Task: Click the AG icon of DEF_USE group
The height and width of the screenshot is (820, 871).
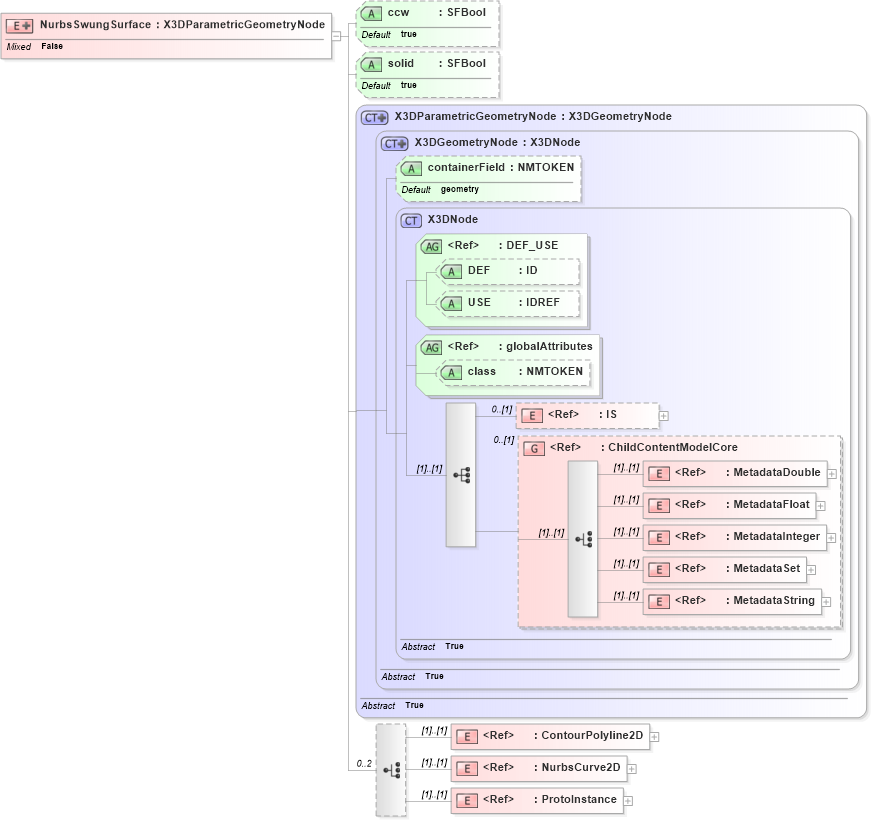Action: (431, 246)
